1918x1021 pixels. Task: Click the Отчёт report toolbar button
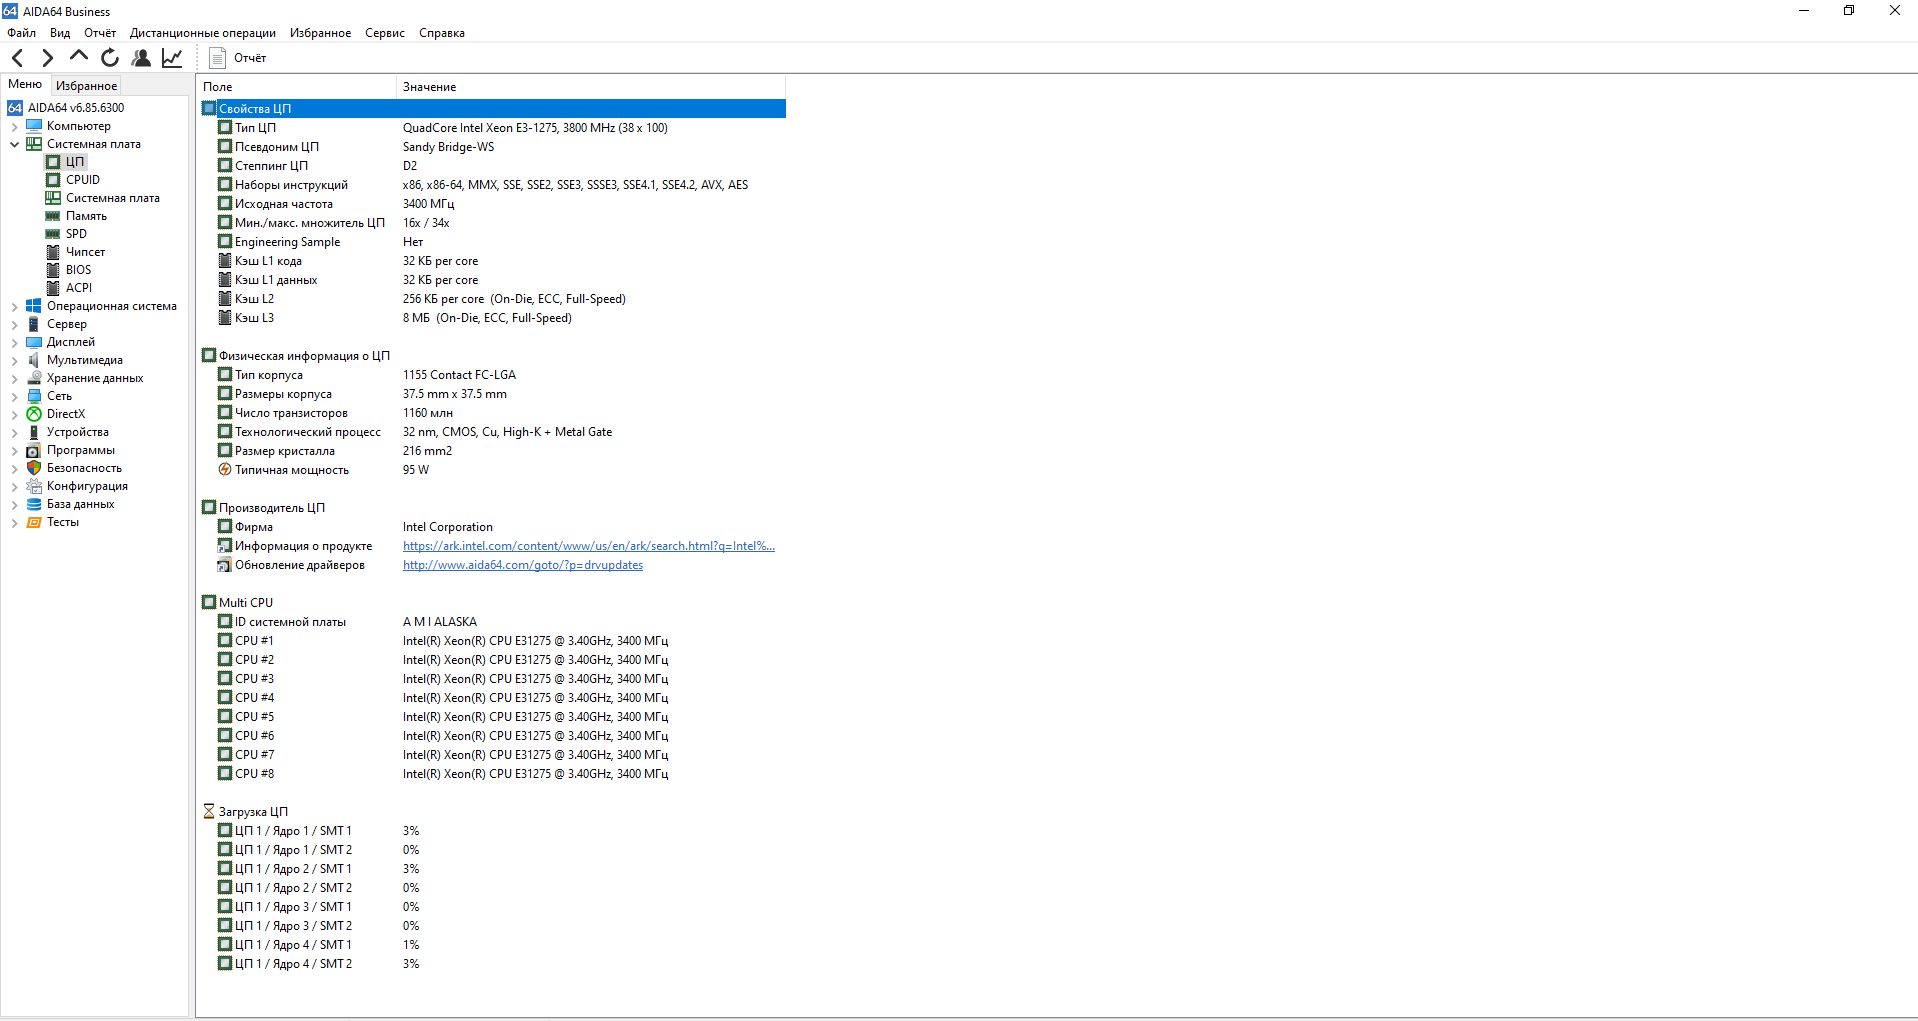238,58
